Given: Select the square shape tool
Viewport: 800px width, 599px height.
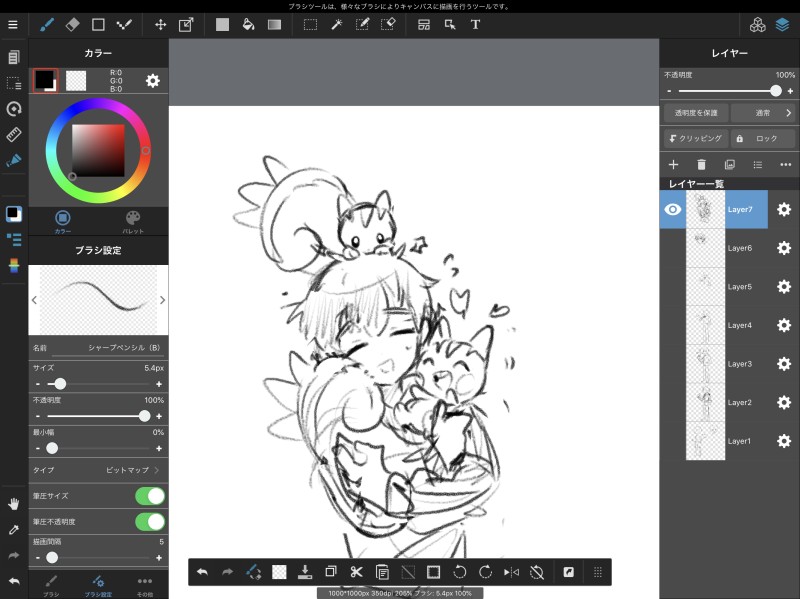Looking at the screenshot, I should click(x=98, y=24).
